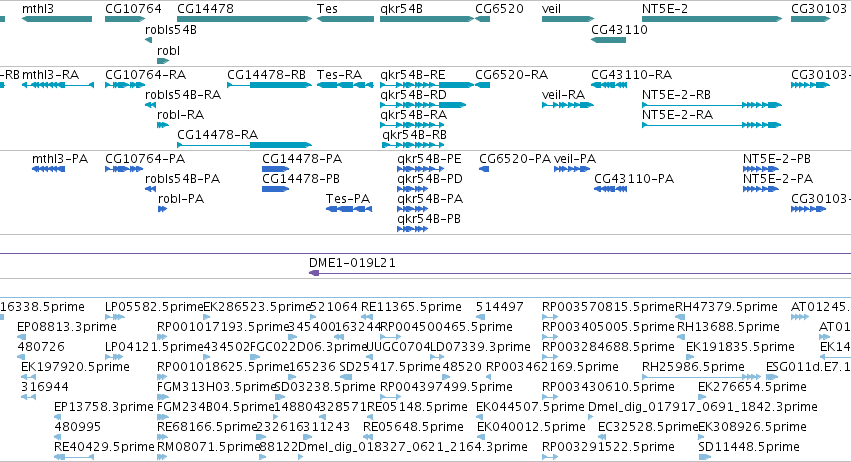Click transcript qkr54B-RD

click(x=423, y=105)
